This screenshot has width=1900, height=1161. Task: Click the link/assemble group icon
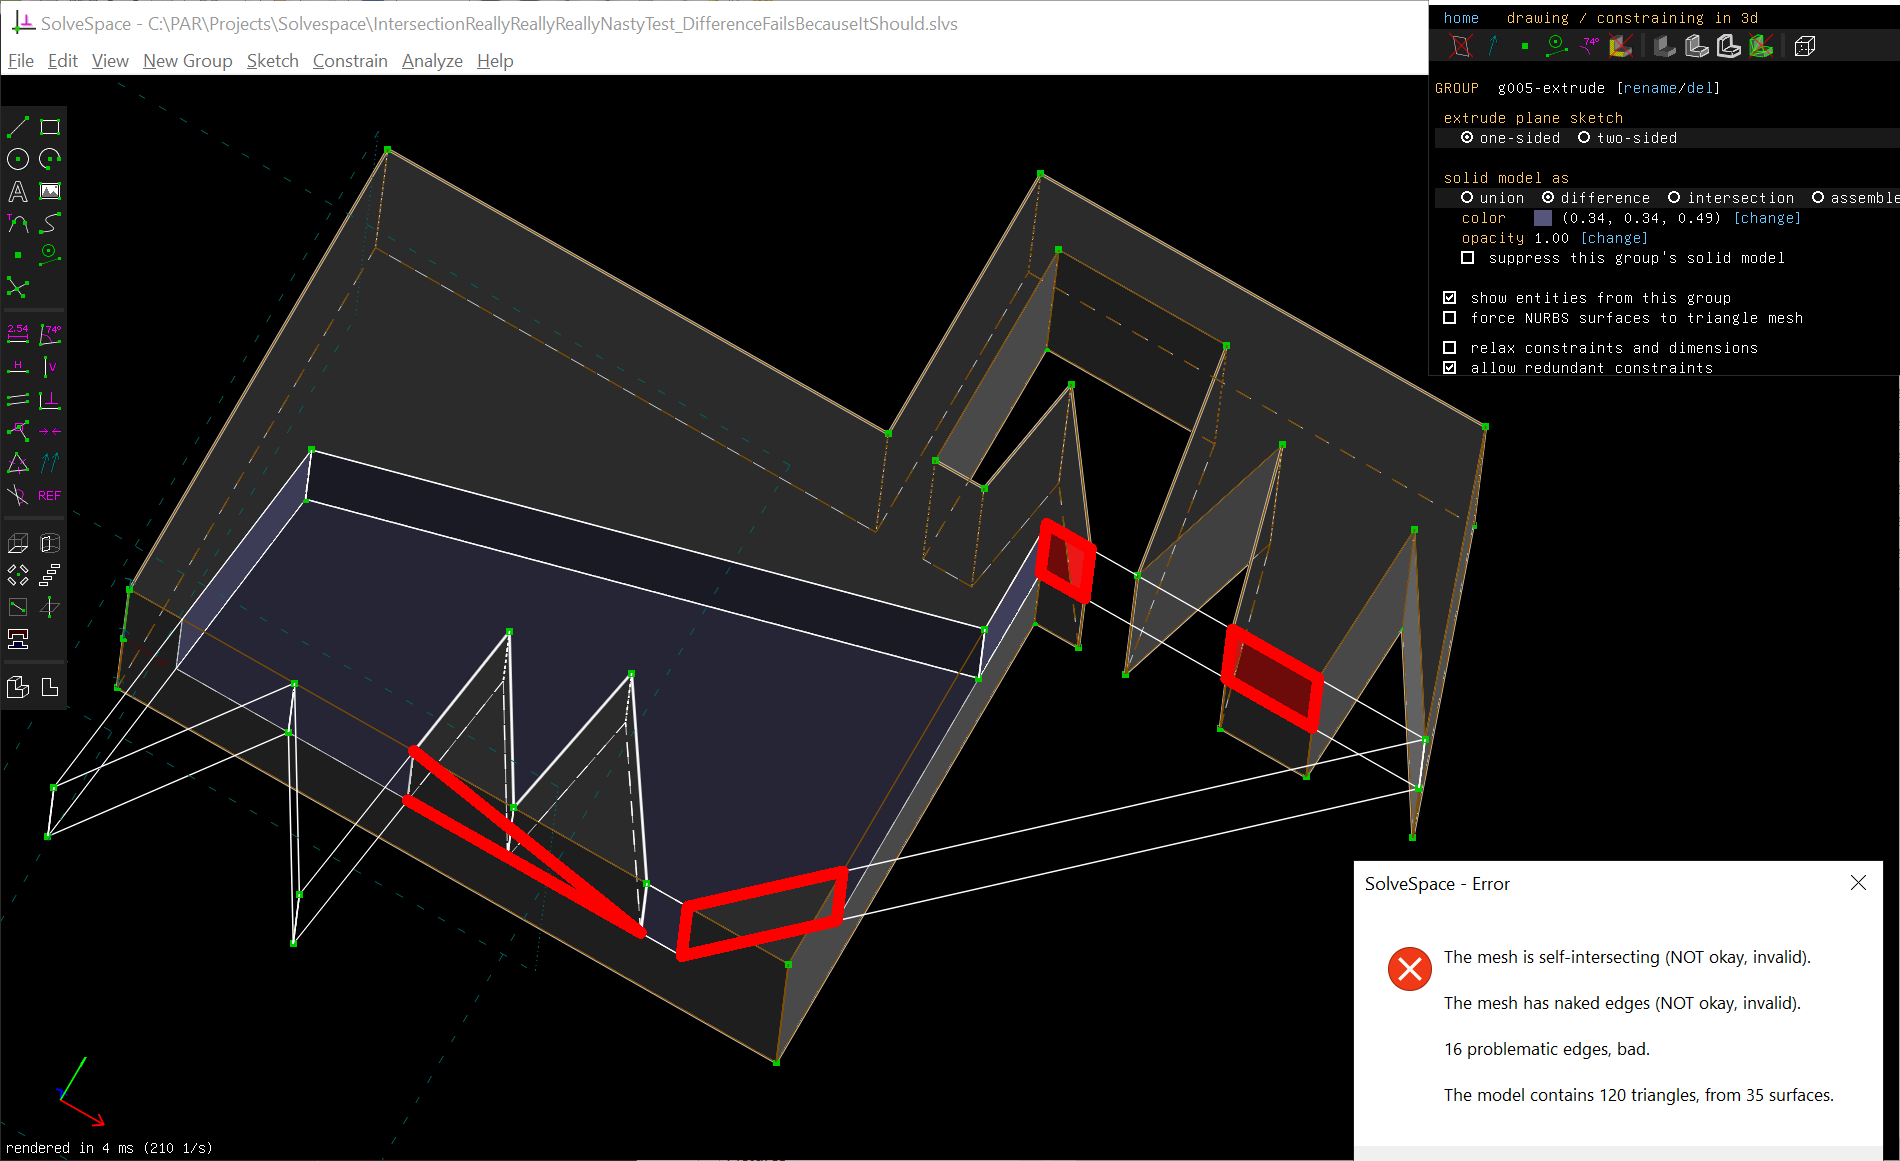pyautogui.click(x=18, y=639)
